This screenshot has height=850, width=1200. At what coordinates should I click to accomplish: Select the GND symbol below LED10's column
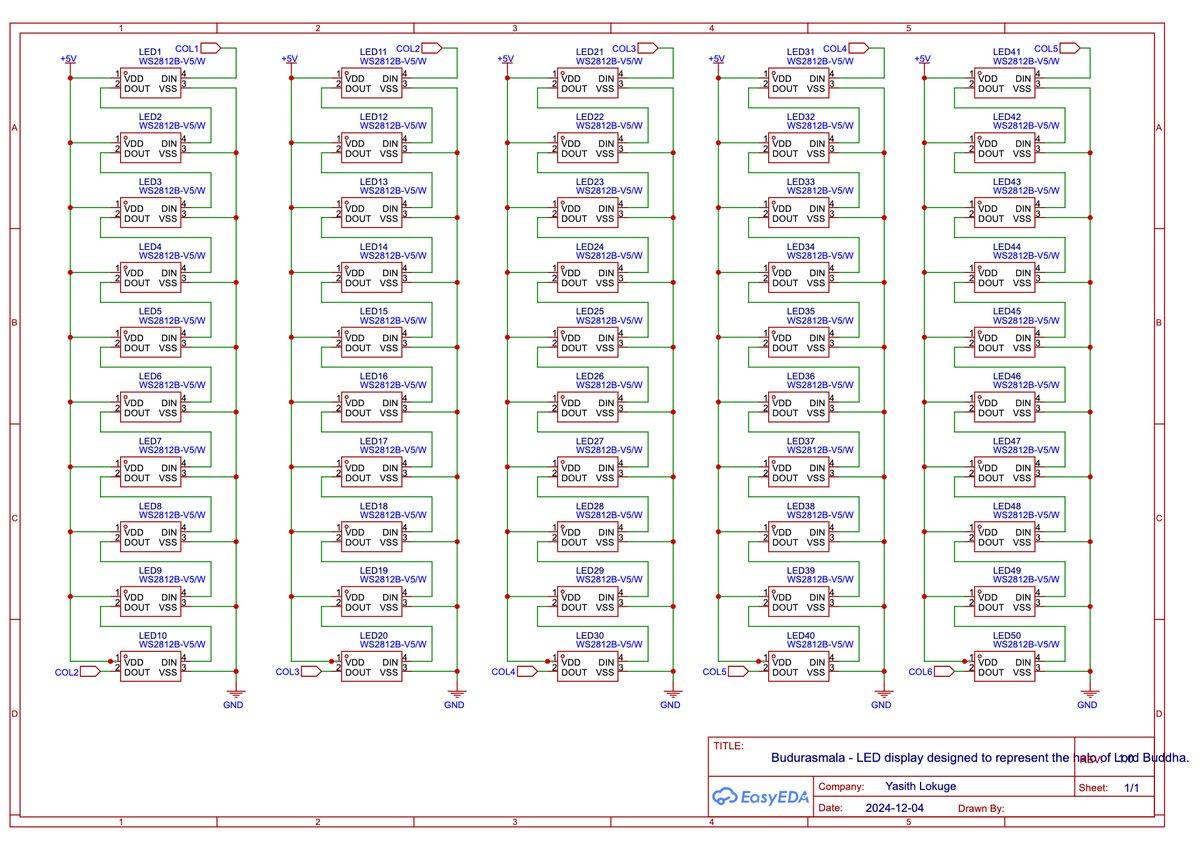click(235, 698)
